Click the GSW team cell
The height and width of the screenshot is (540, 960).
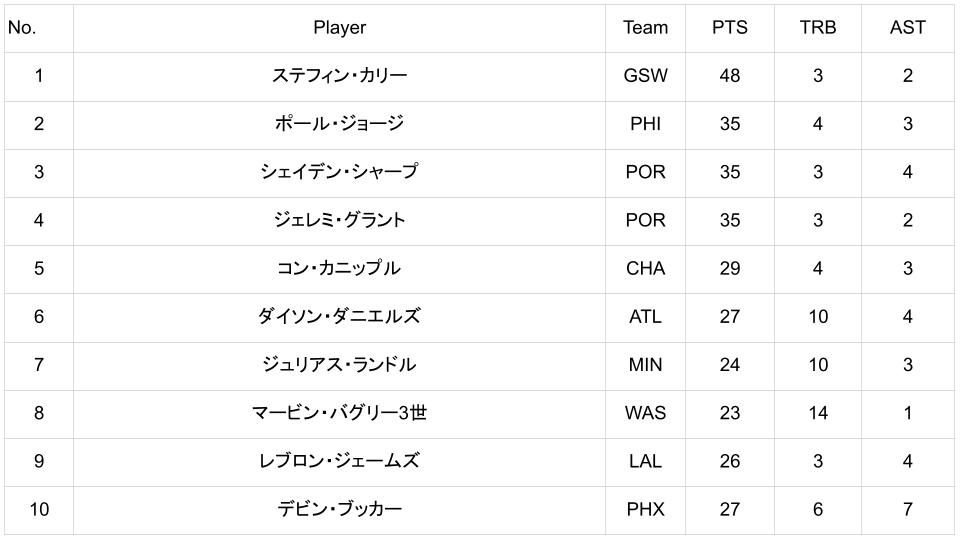coord(645,76)
